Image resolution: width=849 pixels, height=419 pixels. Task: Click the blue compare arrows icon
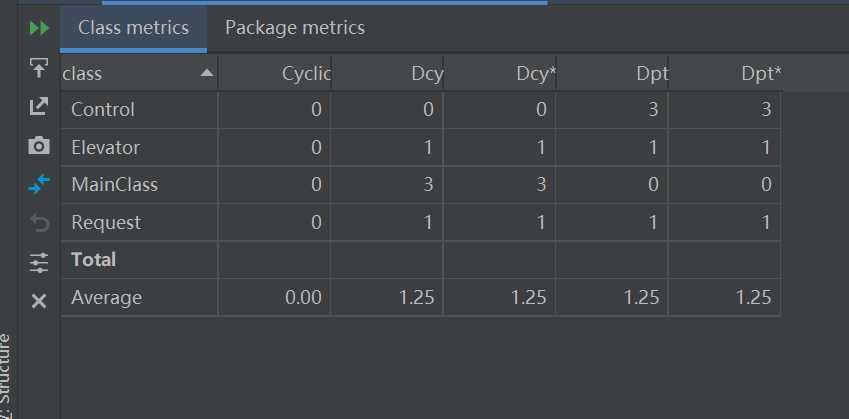pos(39,185)
